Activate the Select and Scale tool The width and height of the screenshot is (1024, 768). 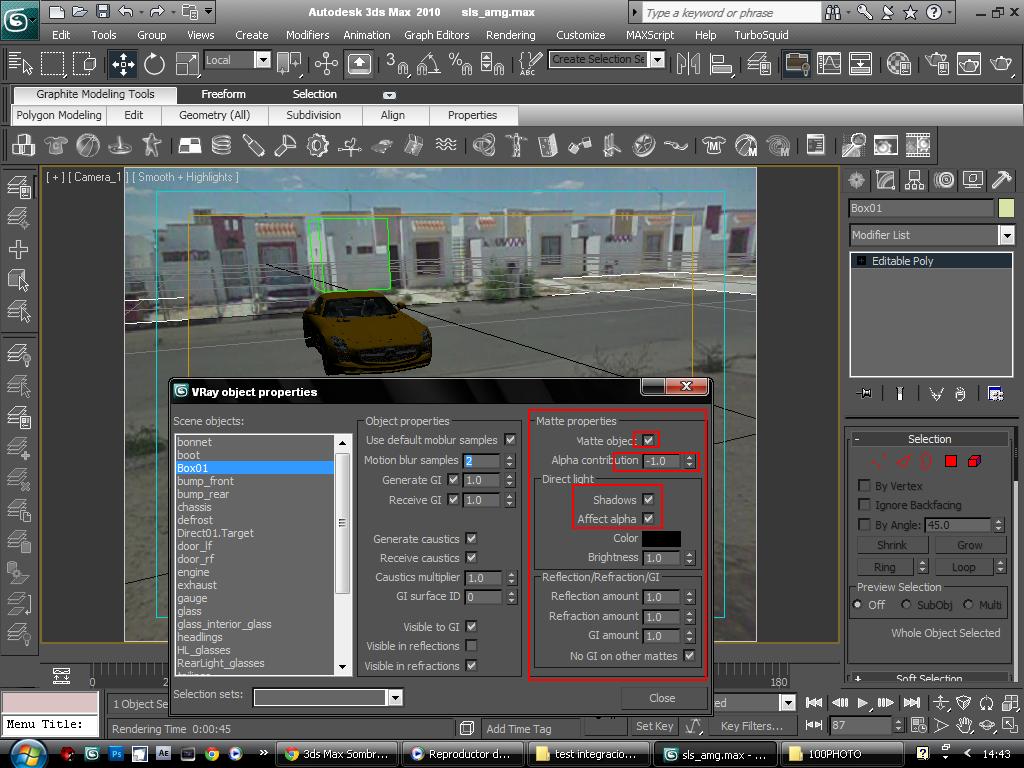[x=187, y=64]
